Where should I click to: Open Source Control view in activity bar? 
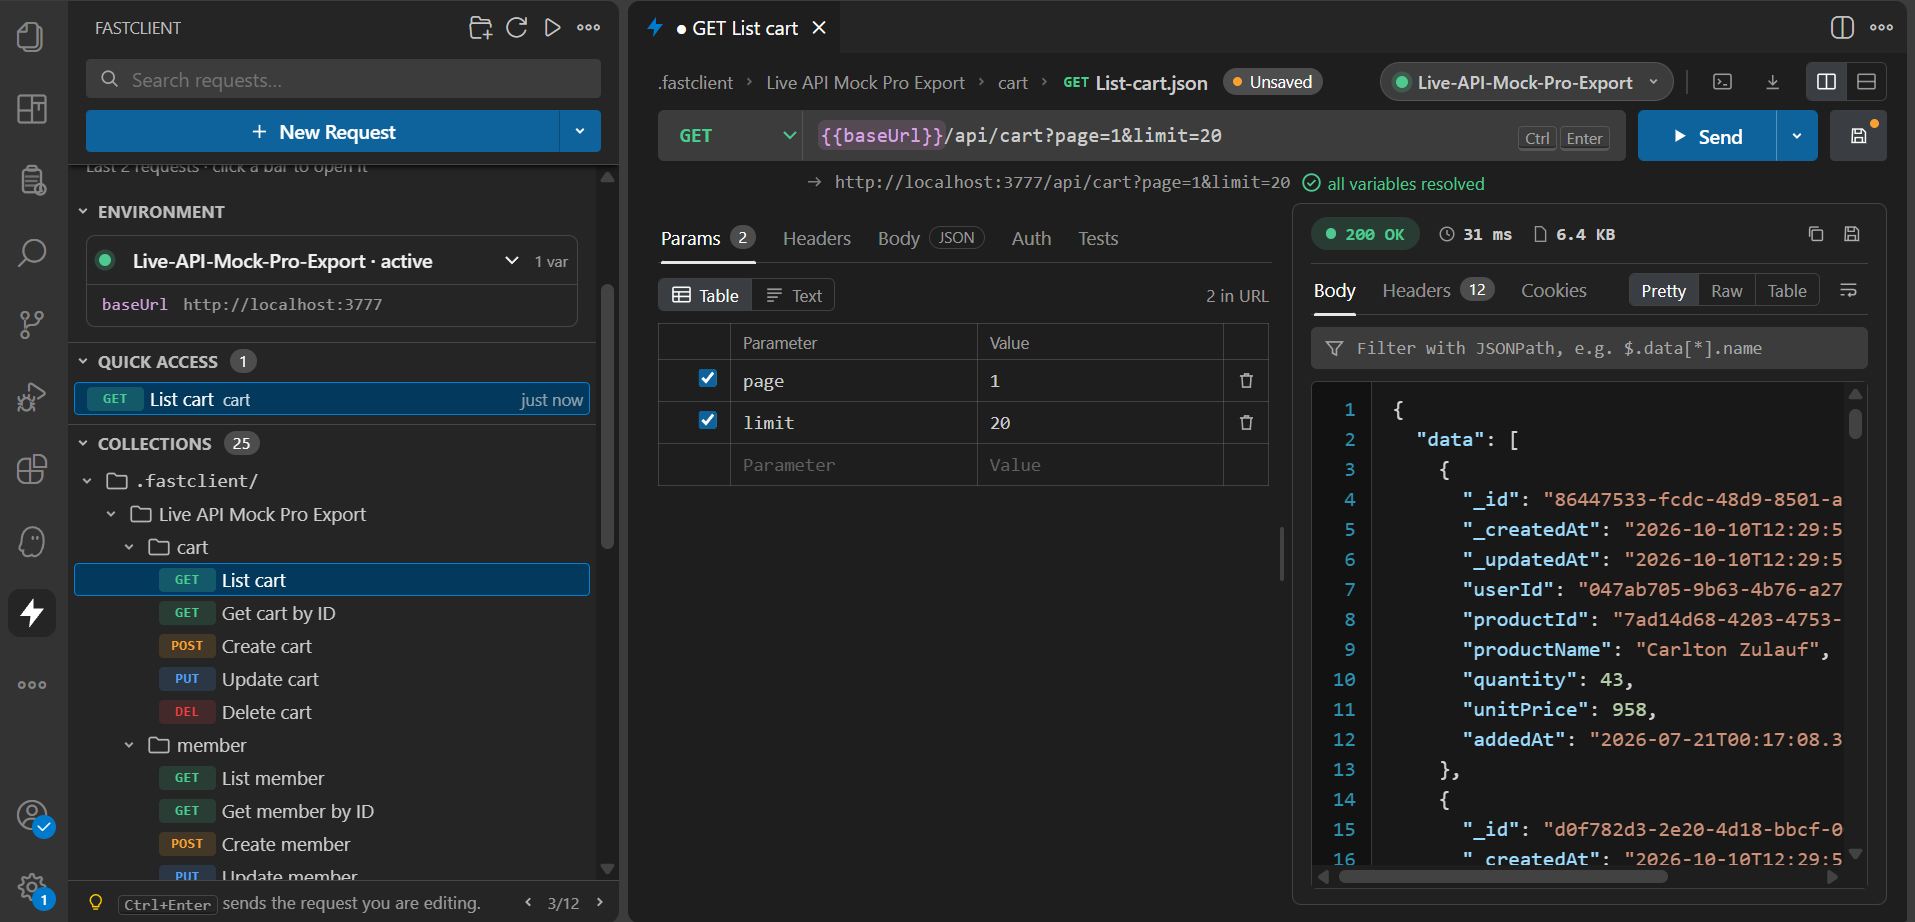pos(31,324)
